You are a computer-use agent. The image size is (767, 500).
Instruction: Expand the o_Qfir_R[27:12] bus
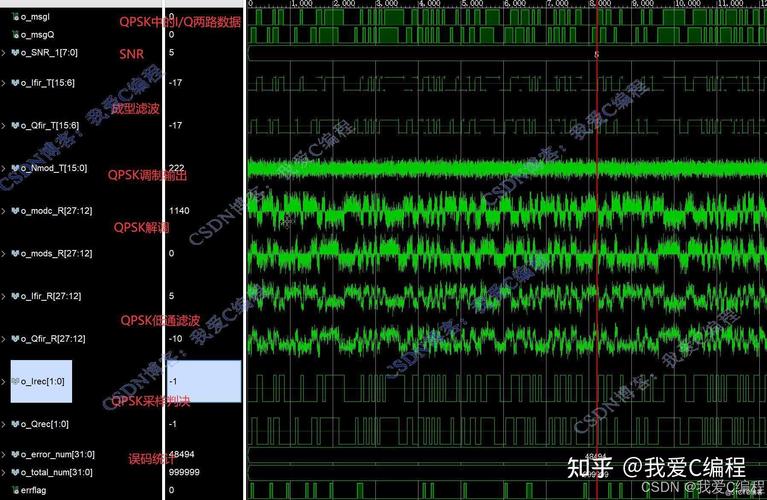[x=3, y=339]
